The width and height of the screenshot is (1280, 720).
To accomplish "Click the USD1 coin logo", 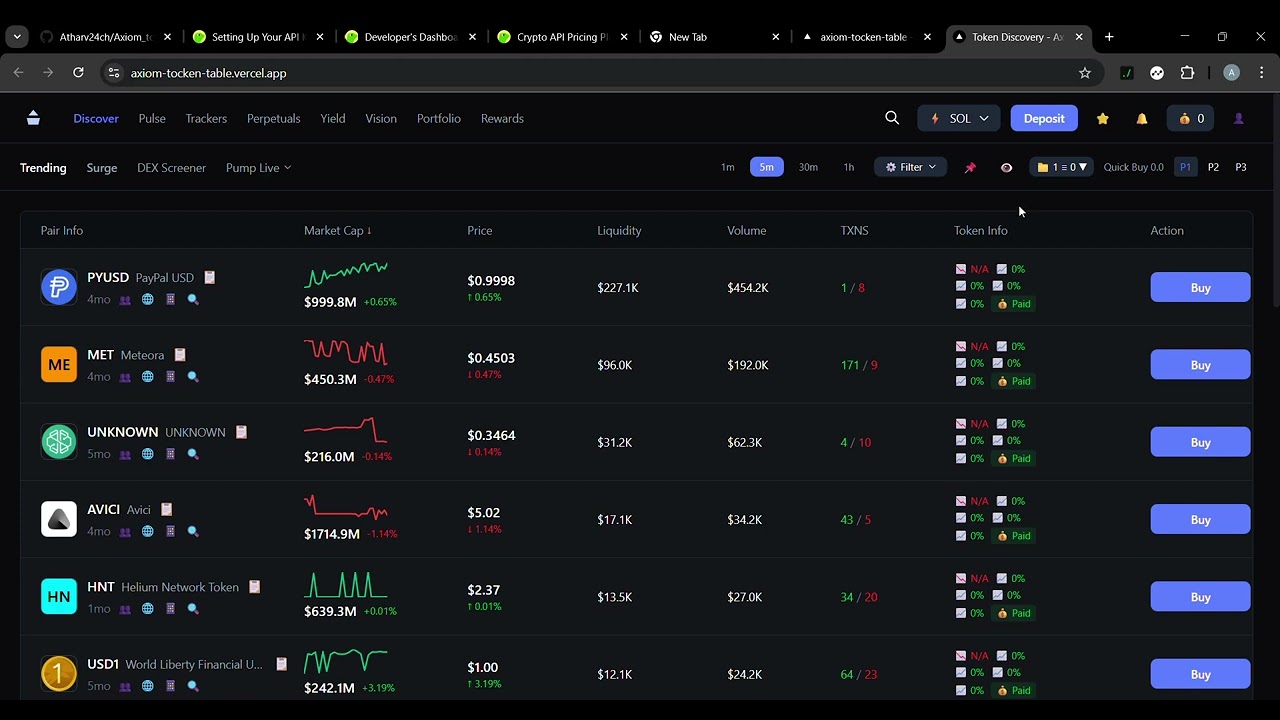I will tap(59, 674).
